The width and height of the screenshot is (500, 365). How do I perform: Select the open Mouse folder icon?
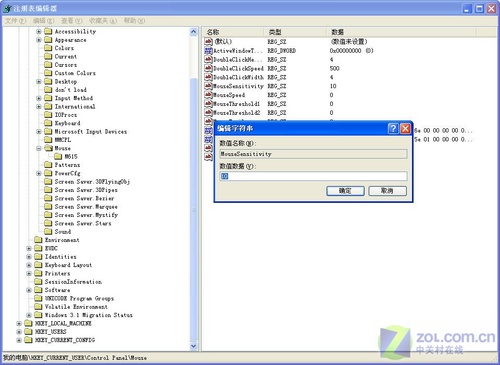49,148
